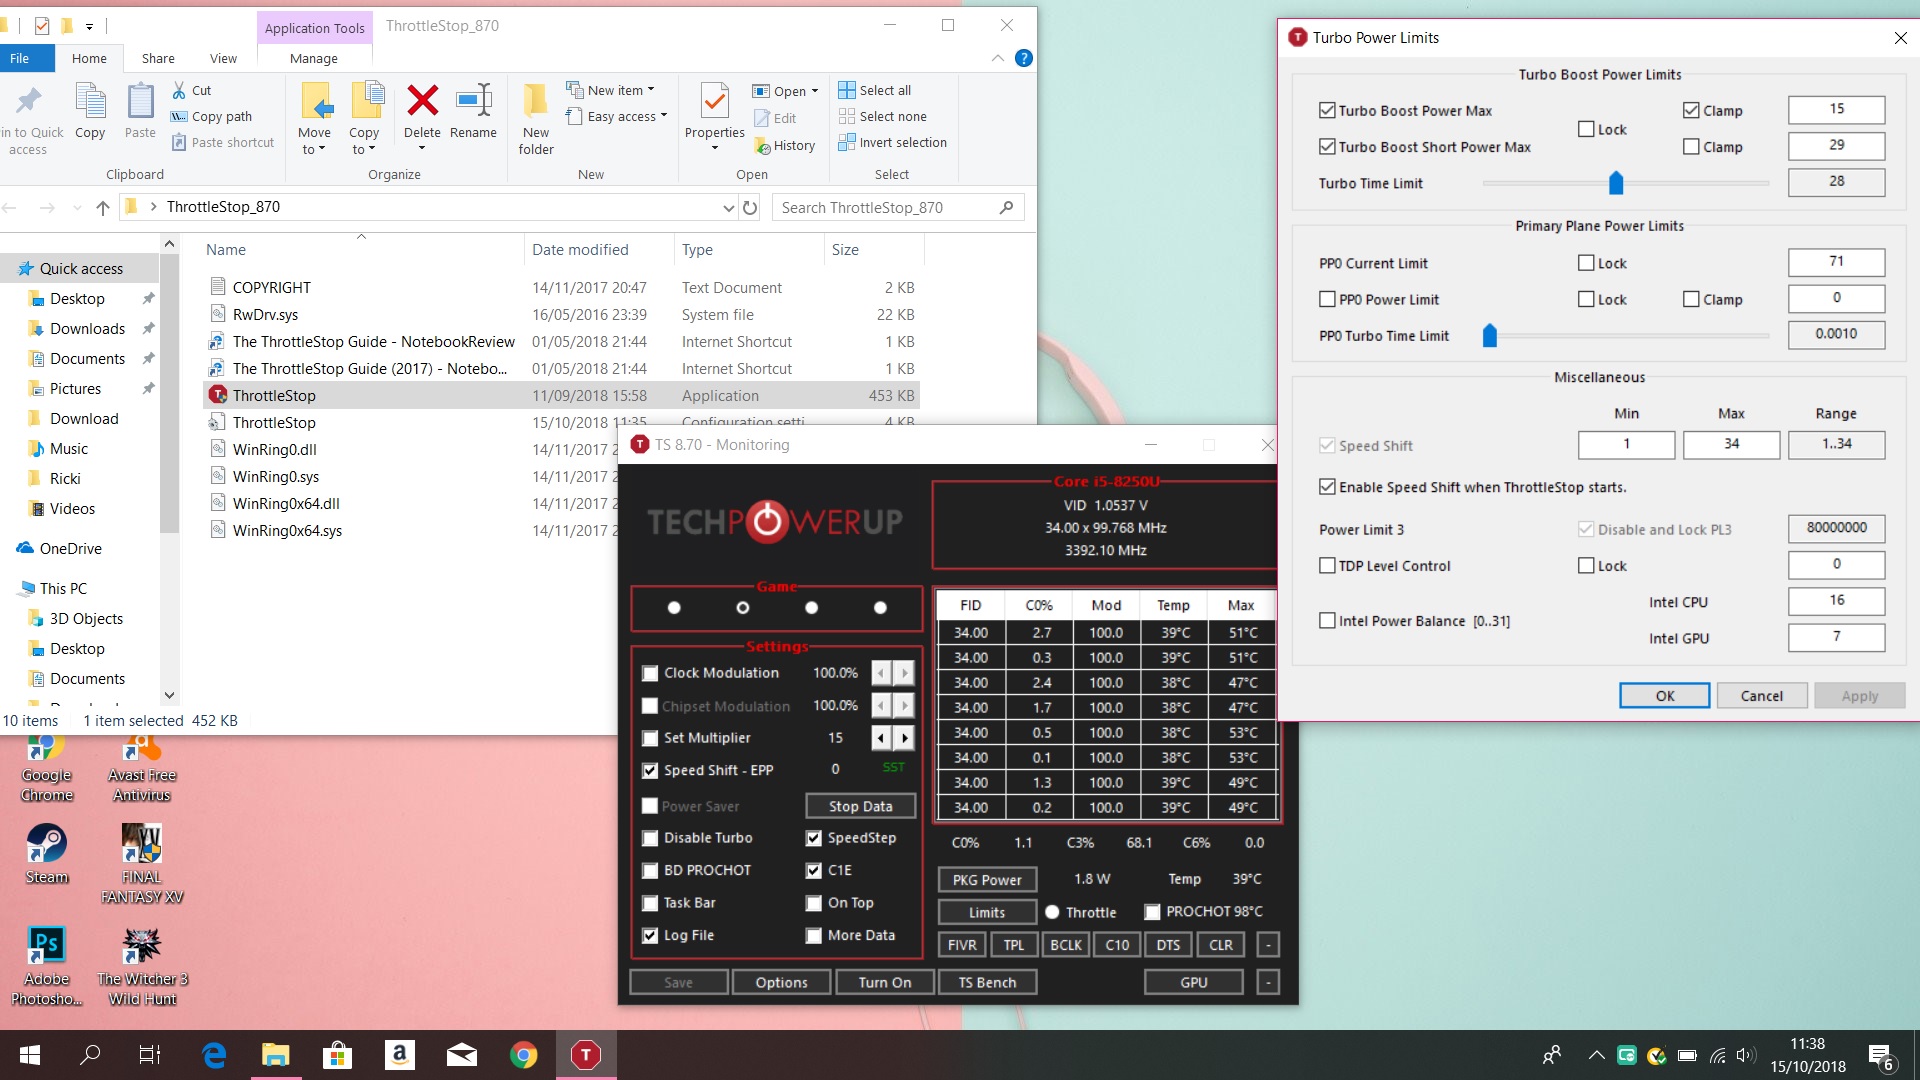The image size is (1920, 1080).
Task: Switch to the View ribbon tab
Action: 223,58
